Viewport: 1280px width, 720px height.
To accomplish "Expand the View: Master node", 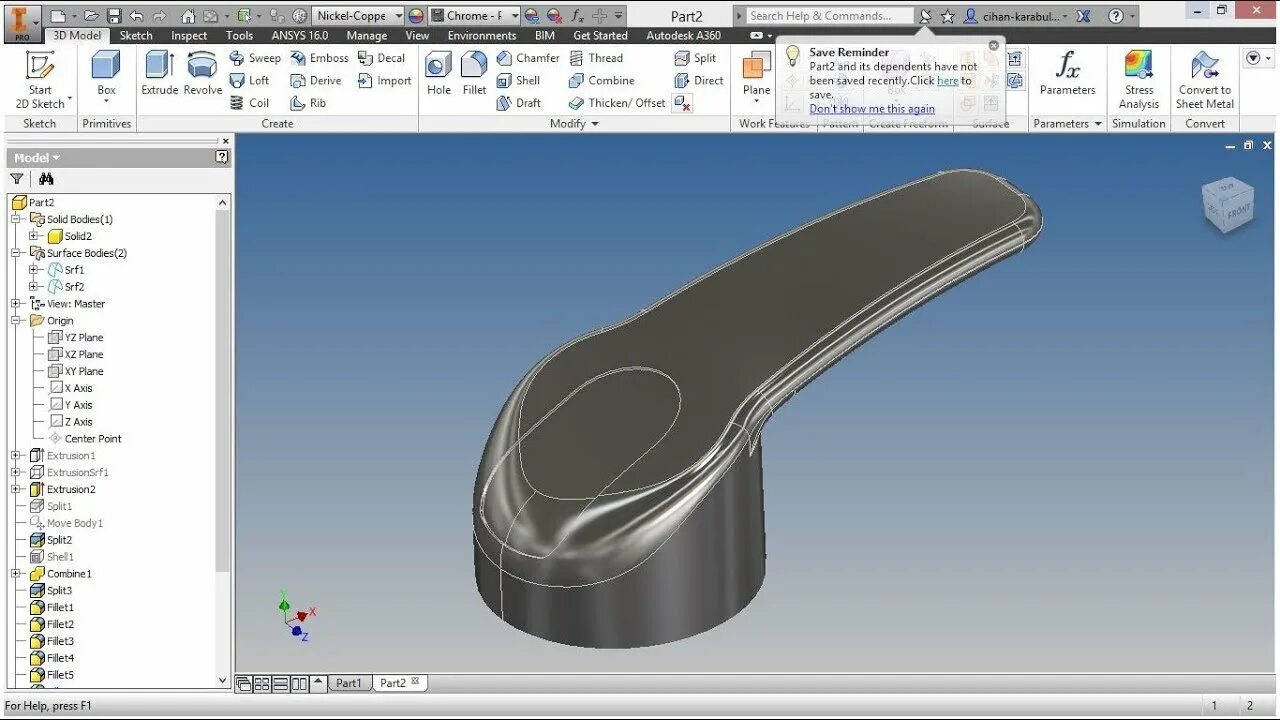I will [16, 303].
